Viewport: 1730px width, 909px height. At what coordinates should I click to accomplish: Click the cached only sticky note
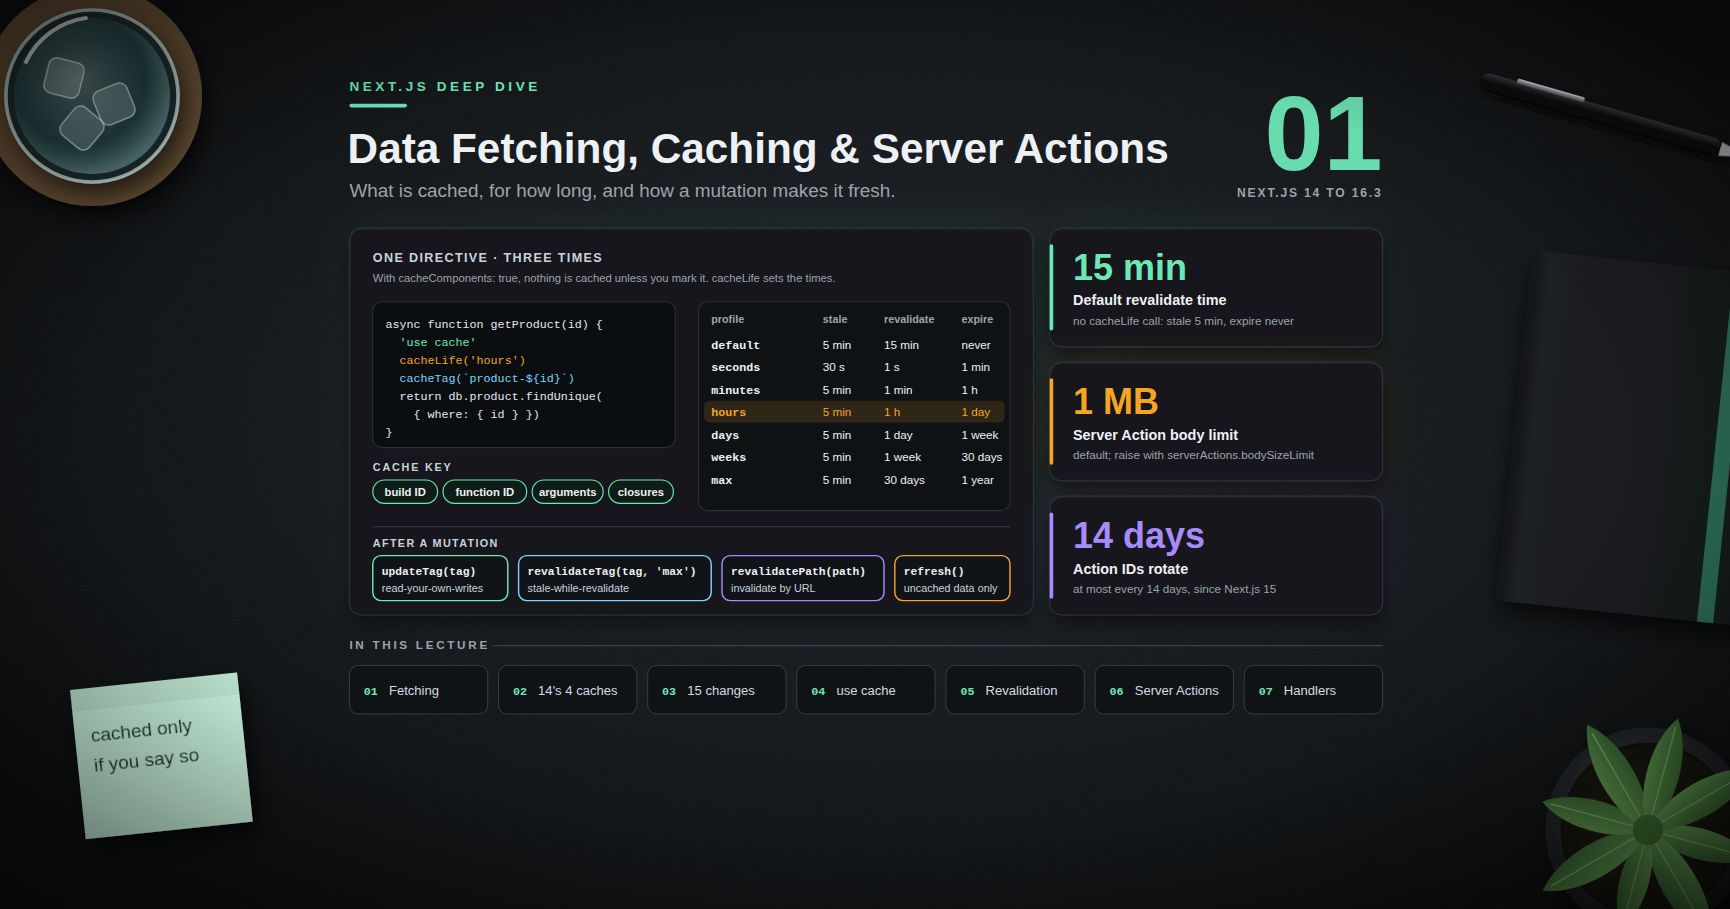[x=161, y=755]
